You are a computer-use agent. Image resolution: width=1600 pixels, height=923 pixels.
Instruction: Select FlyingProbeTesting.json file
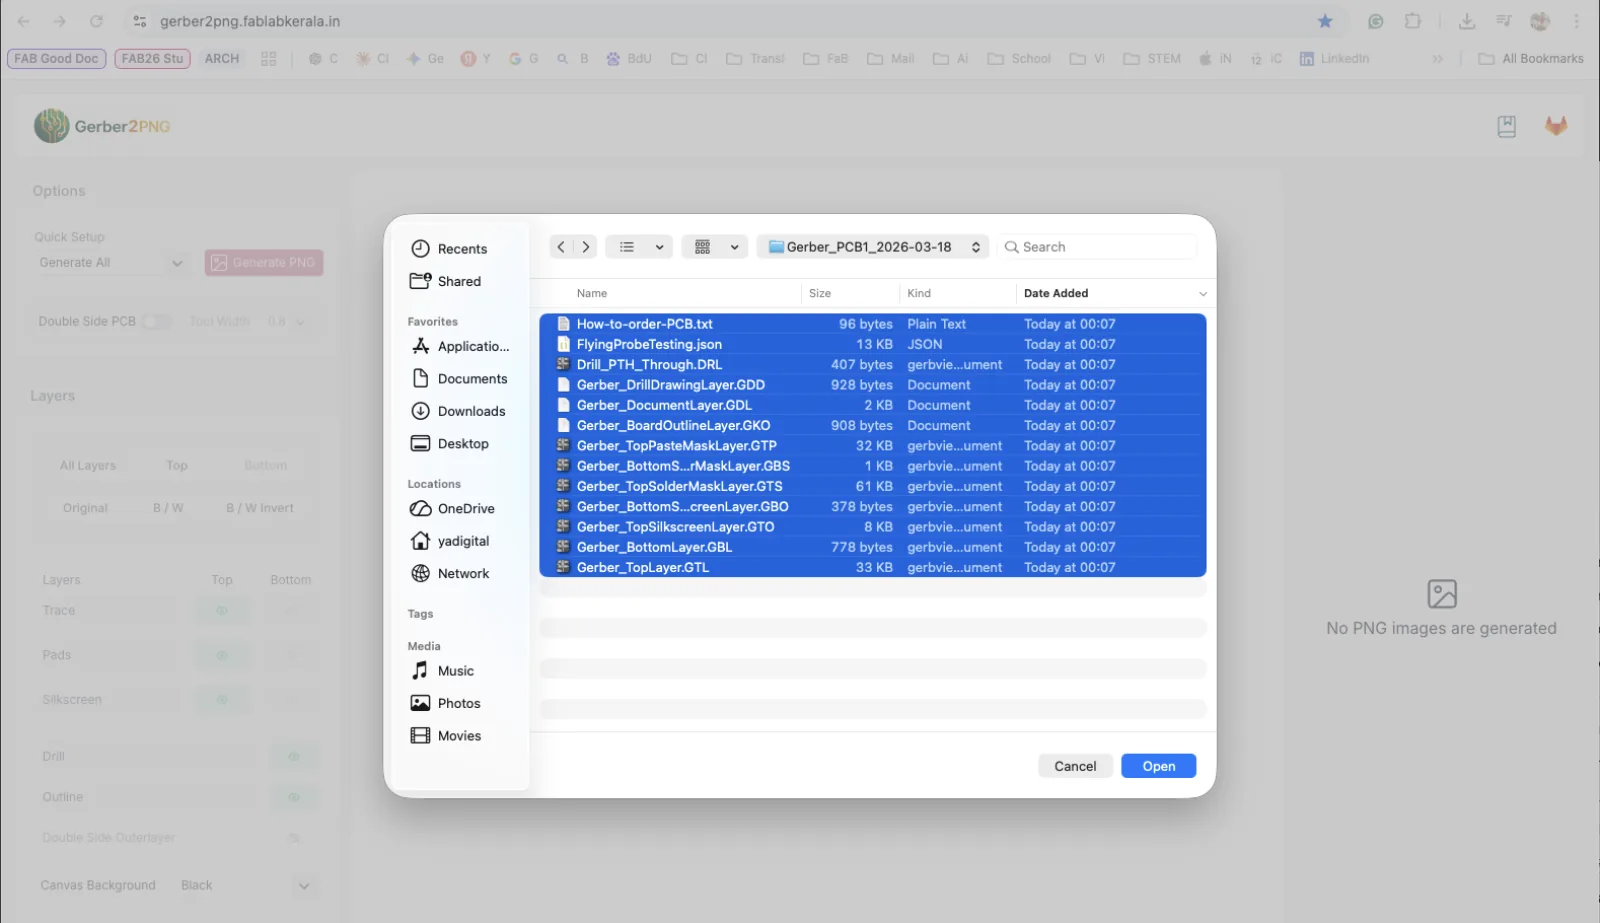872,345
